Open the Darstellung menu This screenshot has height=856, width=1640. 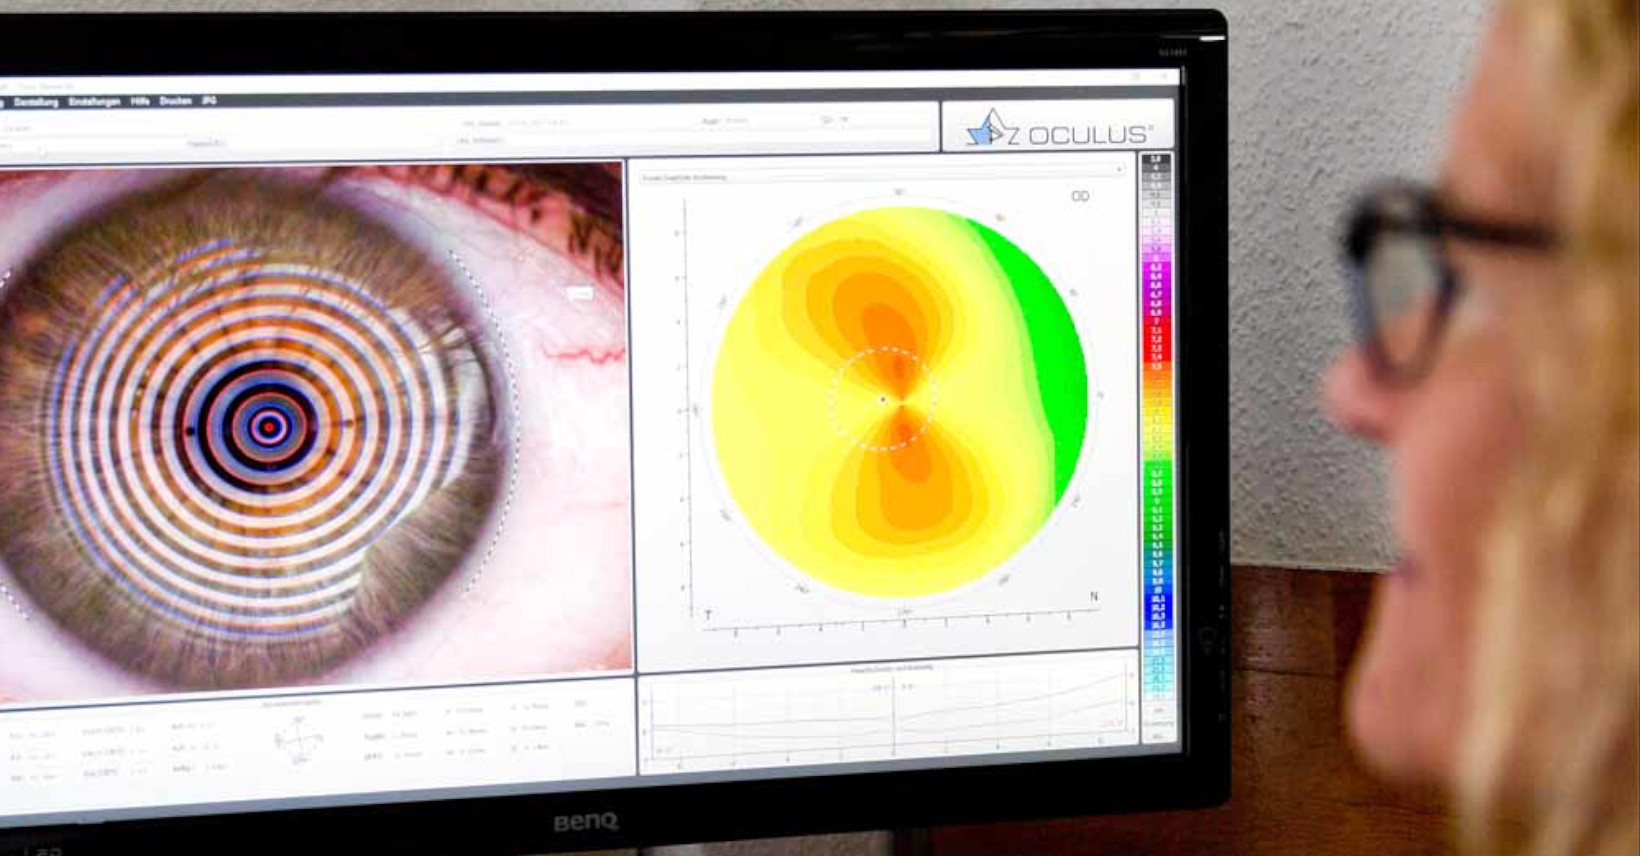pos(36,102)
